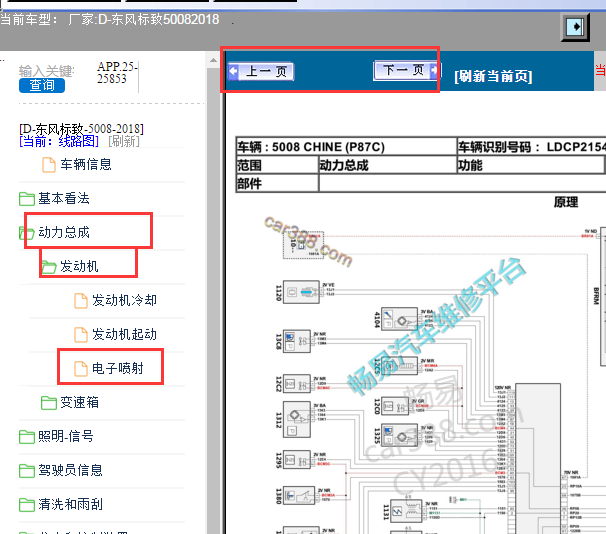Click the 刷新当前页 link
This screenshot has width=606, height=534.
pyautogui.click(x=493, y=76)
